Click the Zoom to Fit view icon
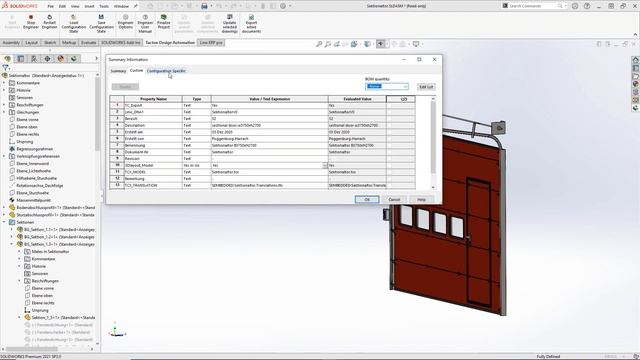This screenshot has width=640, height=360. pos(319,44)
